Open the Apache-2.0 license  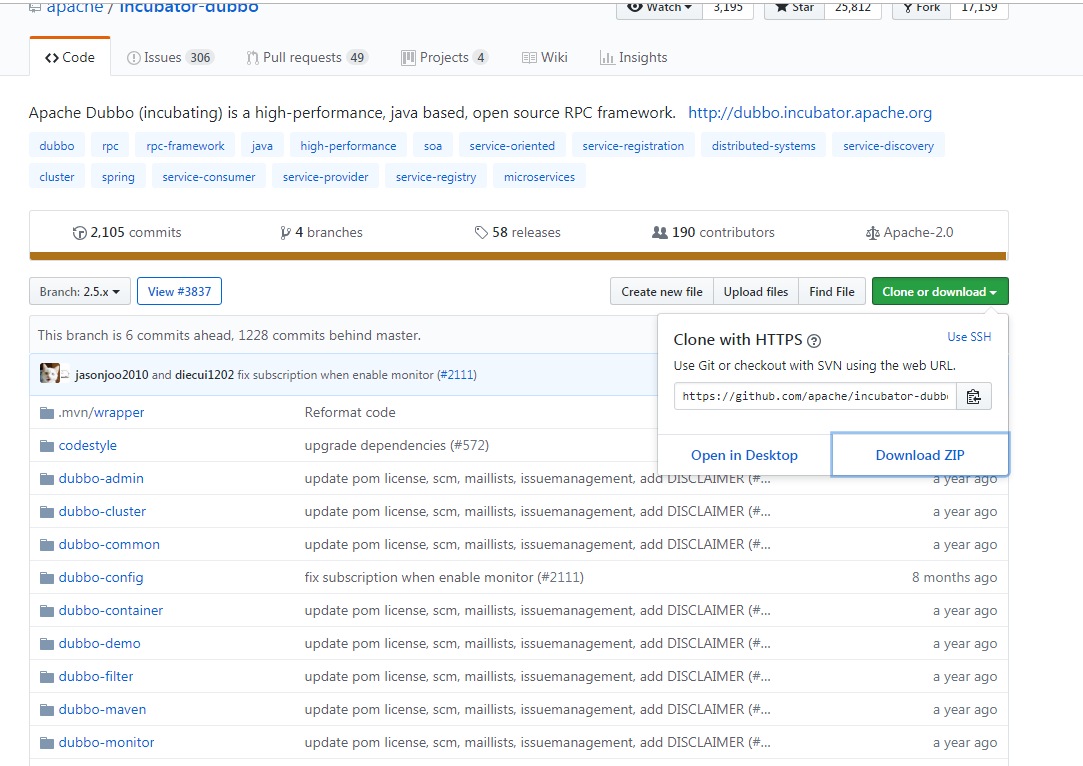point(909,233)
